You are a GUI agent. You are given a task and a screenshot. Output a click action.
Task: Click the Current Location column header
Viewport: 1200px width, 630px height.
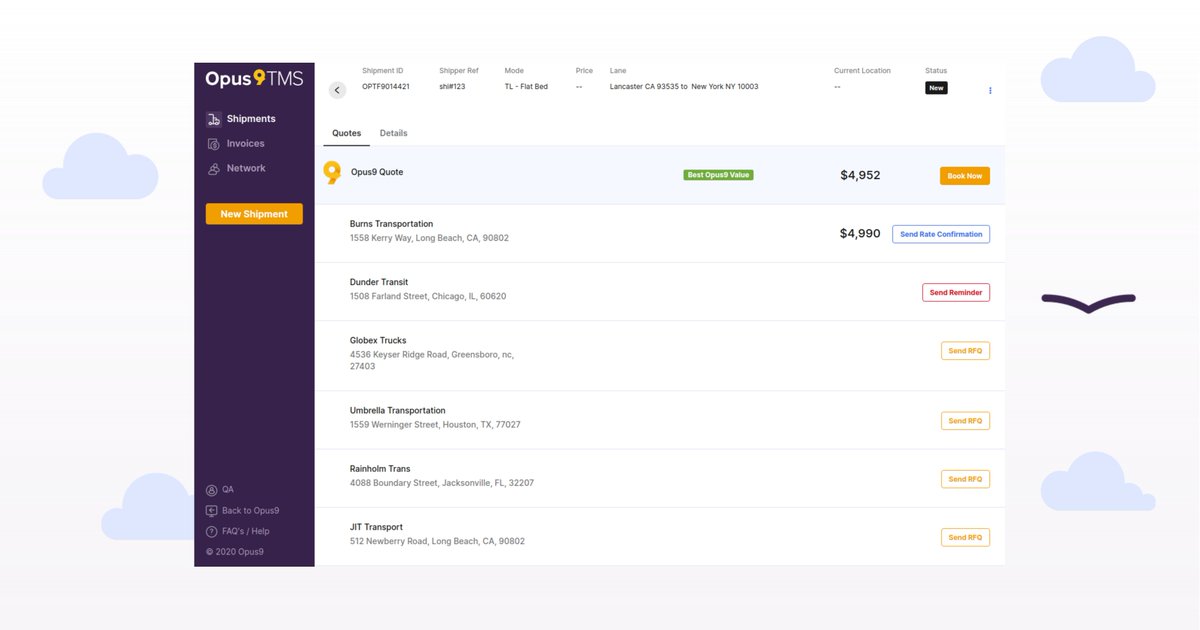[862, 71]
